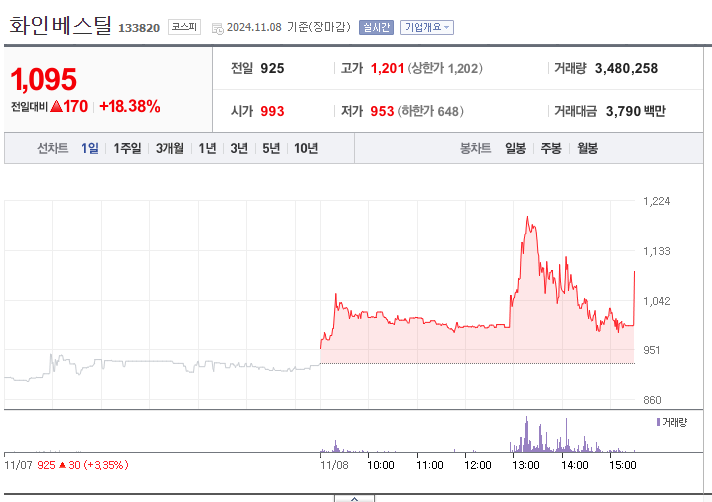Click the 12:00 time axis label
Image resolution: width=712 pixels, height=502 pixels.
(x=478, y=465)
